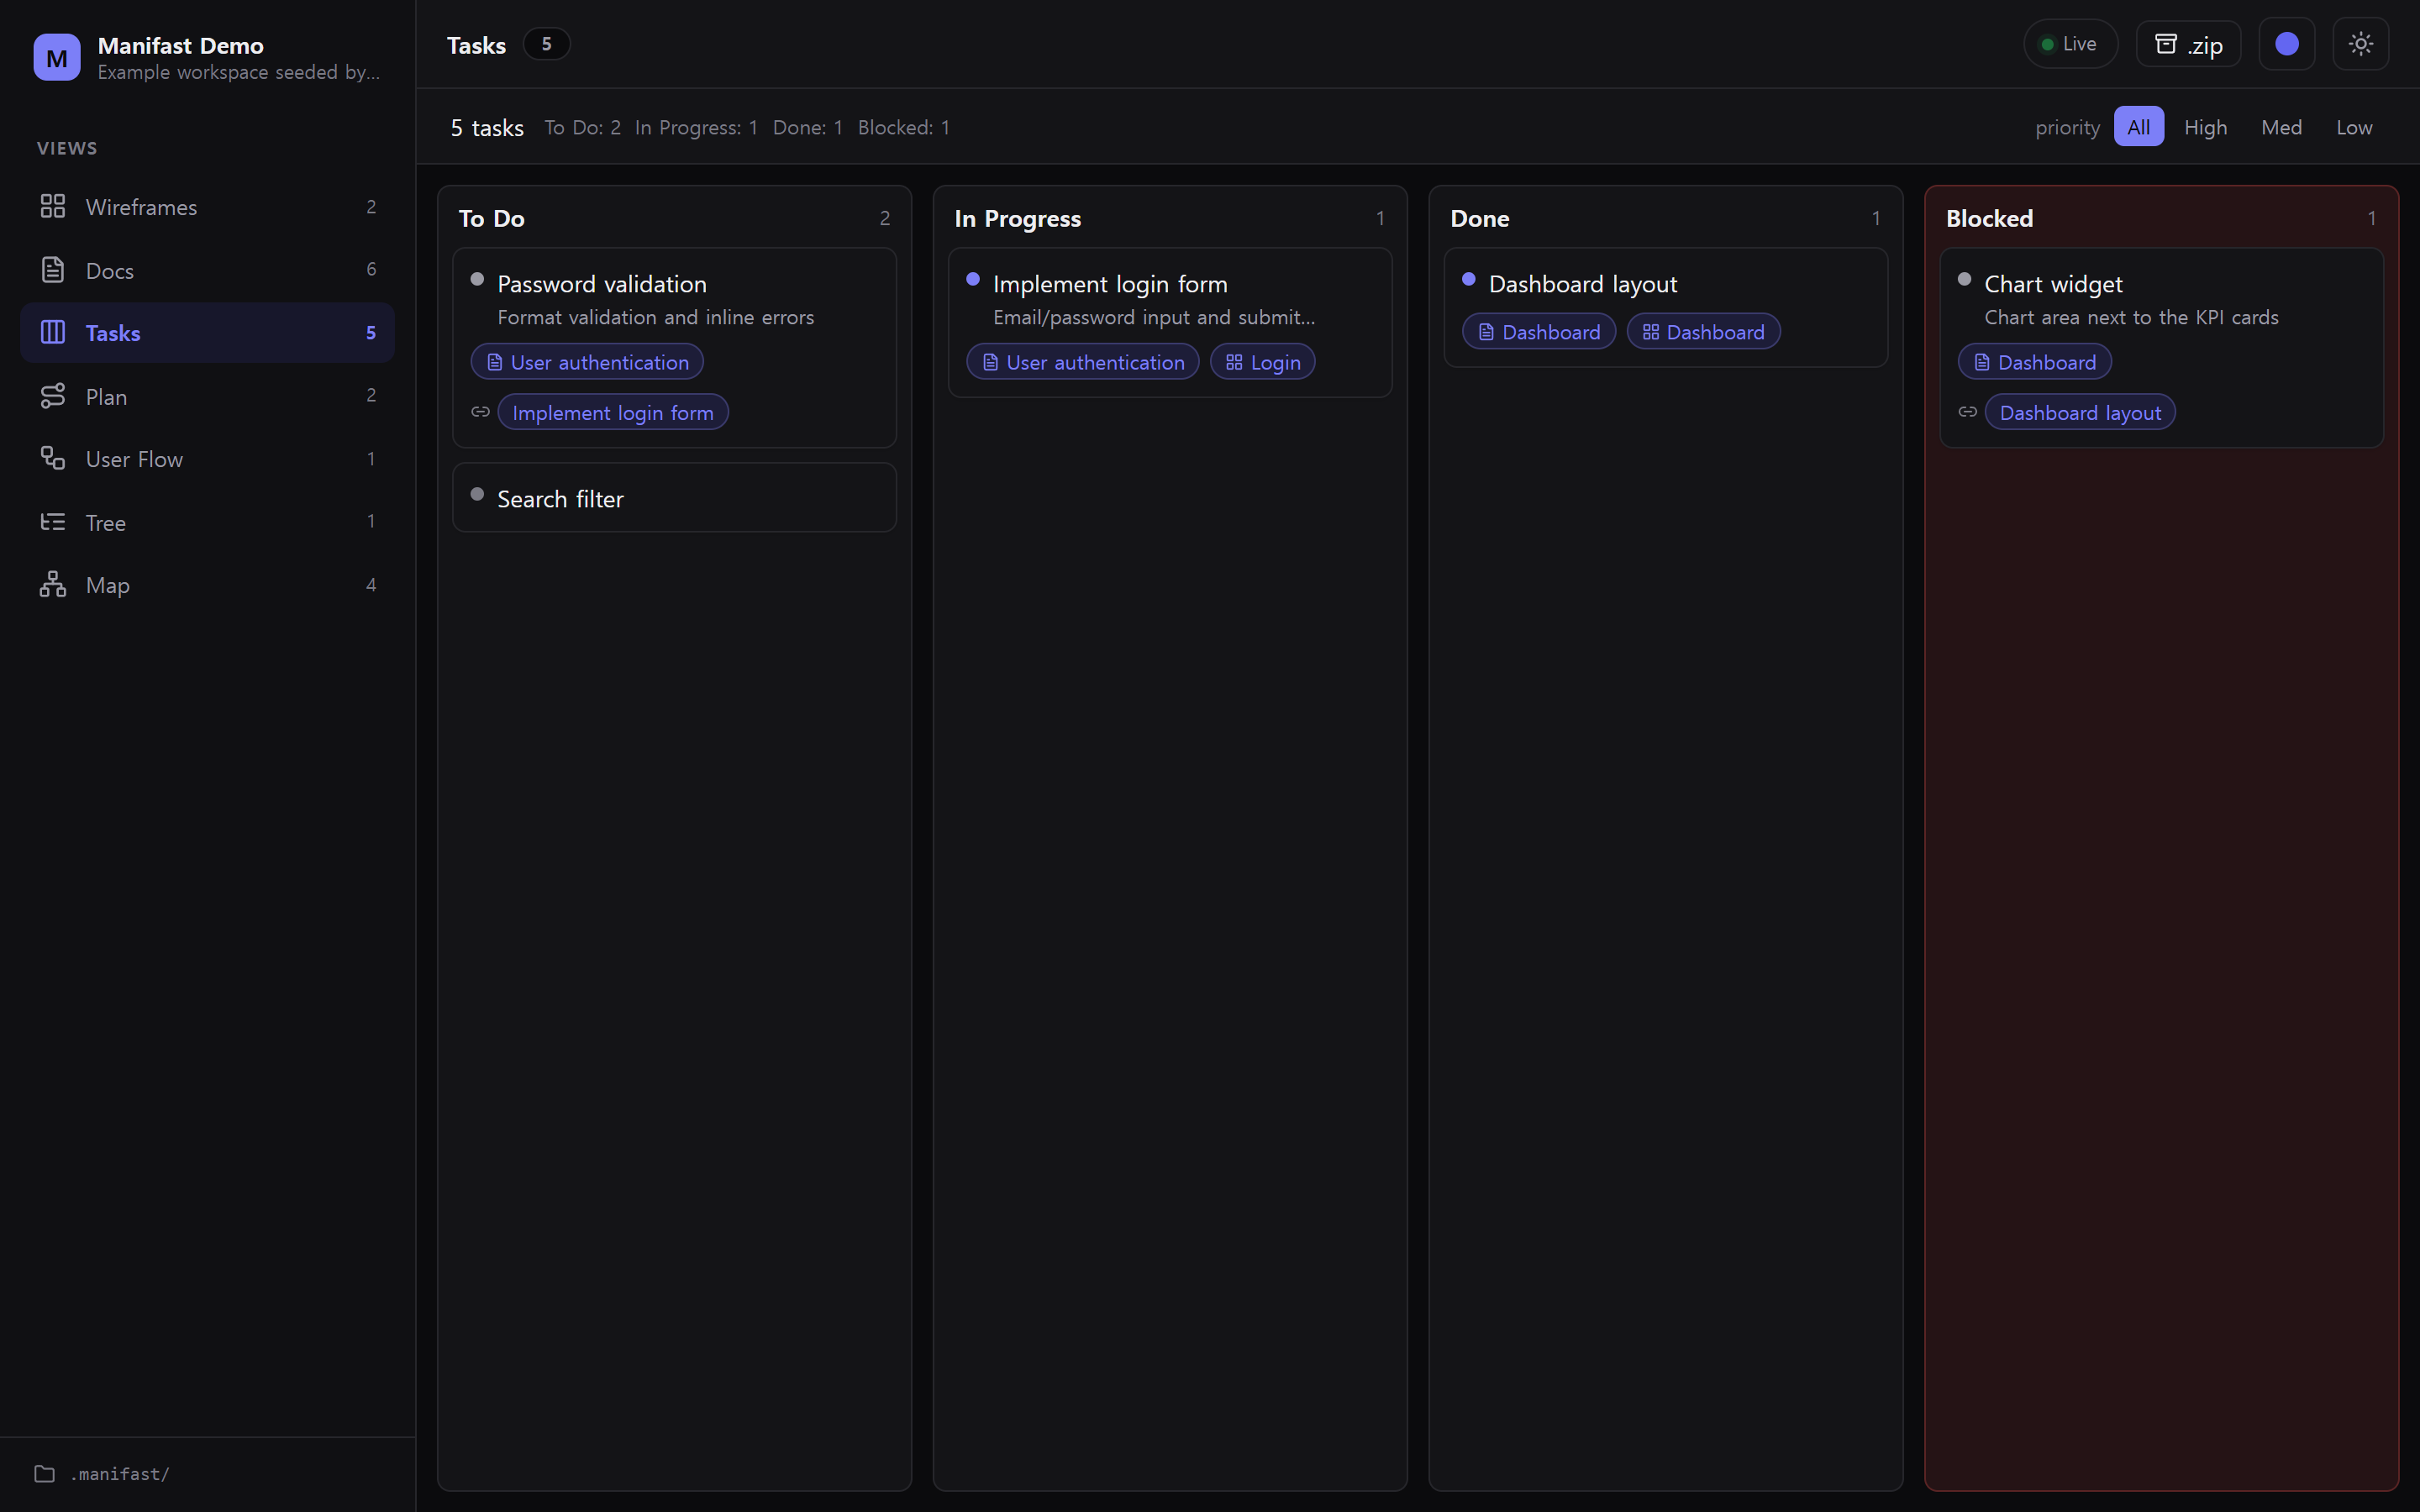The width and height of the screenshot is (2420, 1512).
Task: Open the Chart widget task title
Action: 2053,284
